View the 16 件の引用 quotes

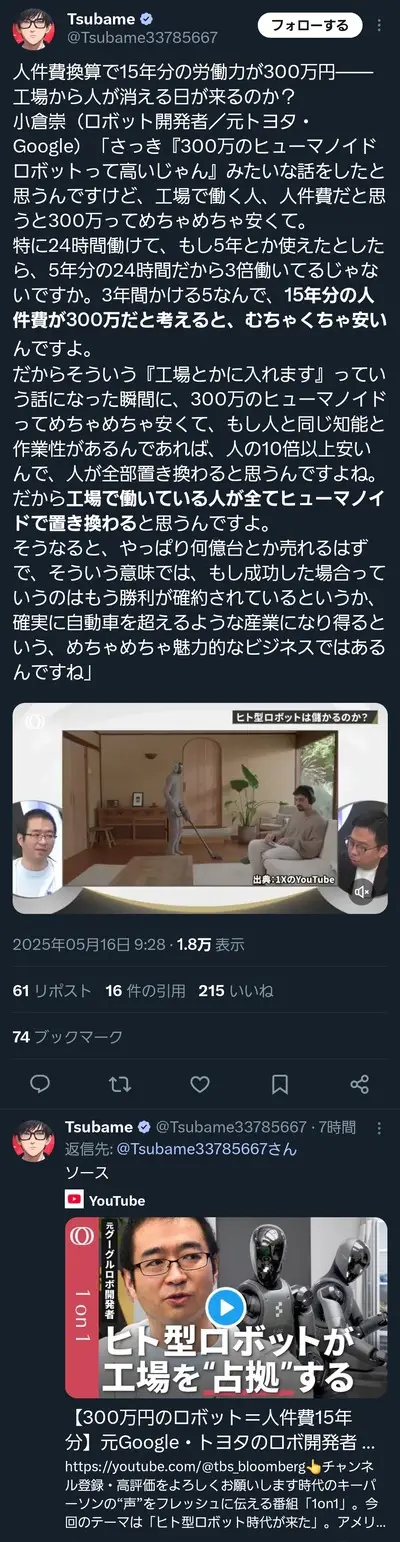[x=145, y=991]
